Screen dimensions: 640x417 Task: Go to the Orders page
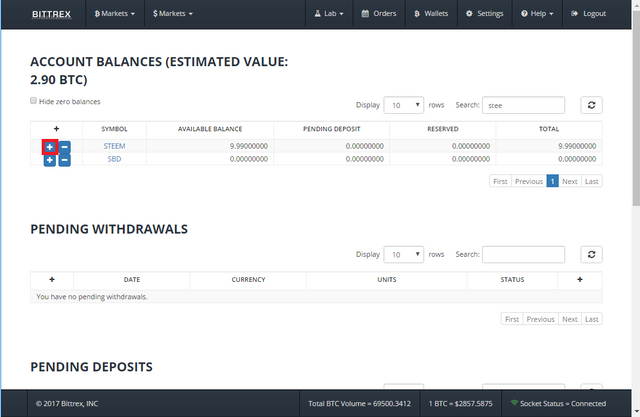pos(379,13)
